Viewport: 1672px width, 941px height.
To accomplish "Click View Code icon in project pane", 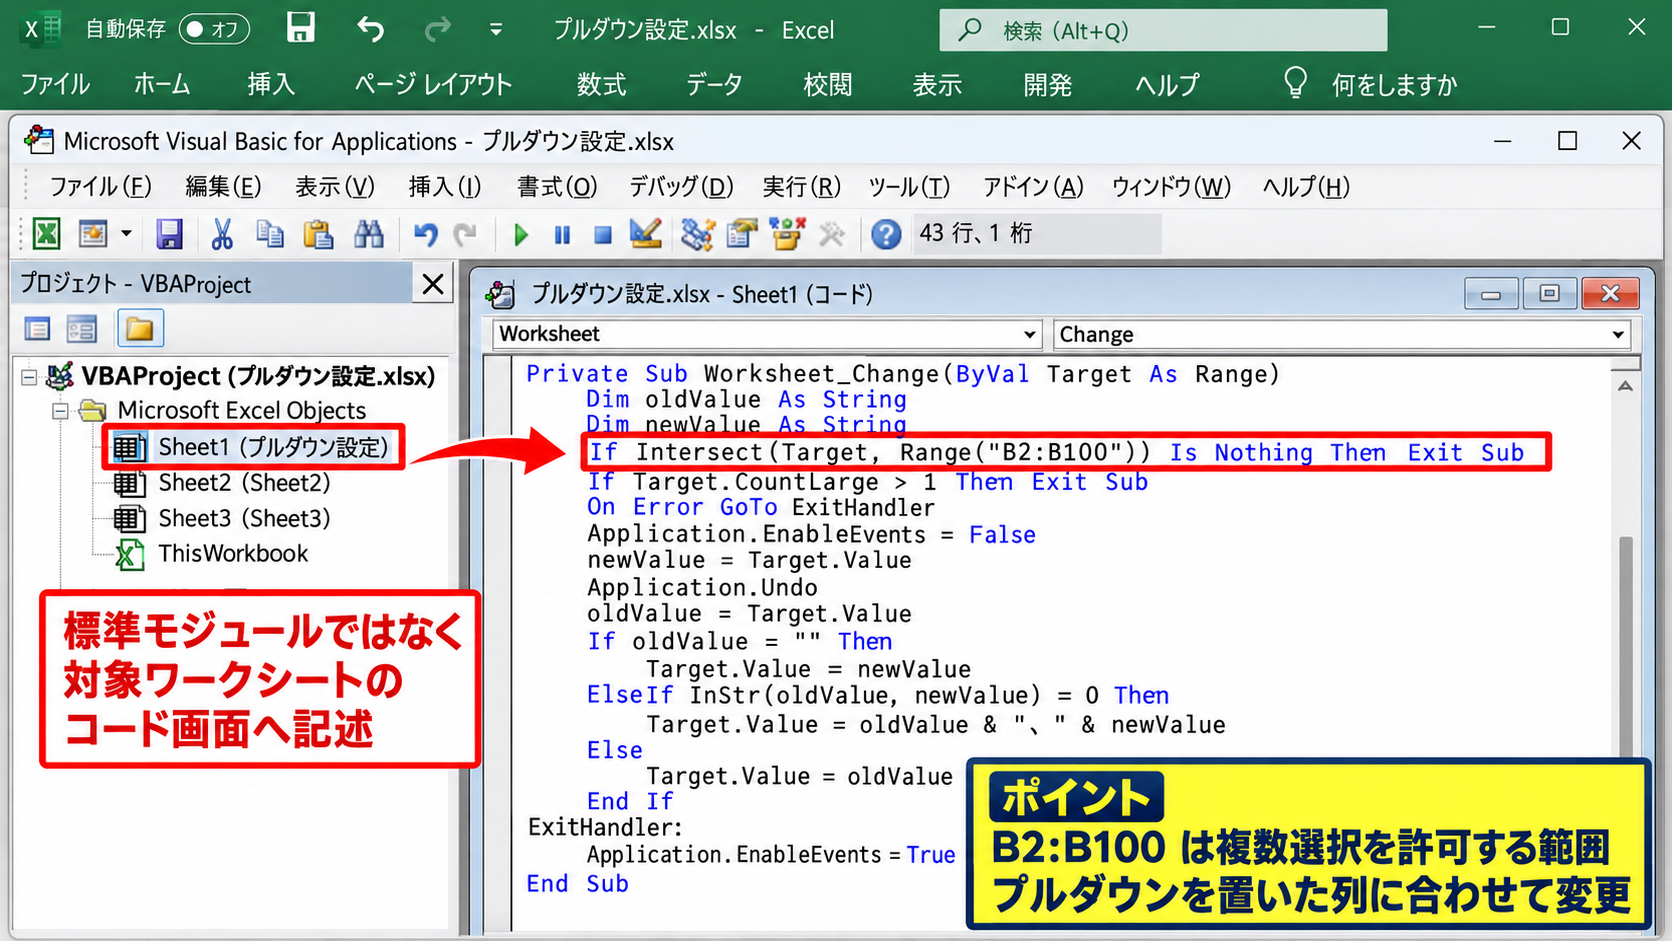I will [x=38, y=329].
